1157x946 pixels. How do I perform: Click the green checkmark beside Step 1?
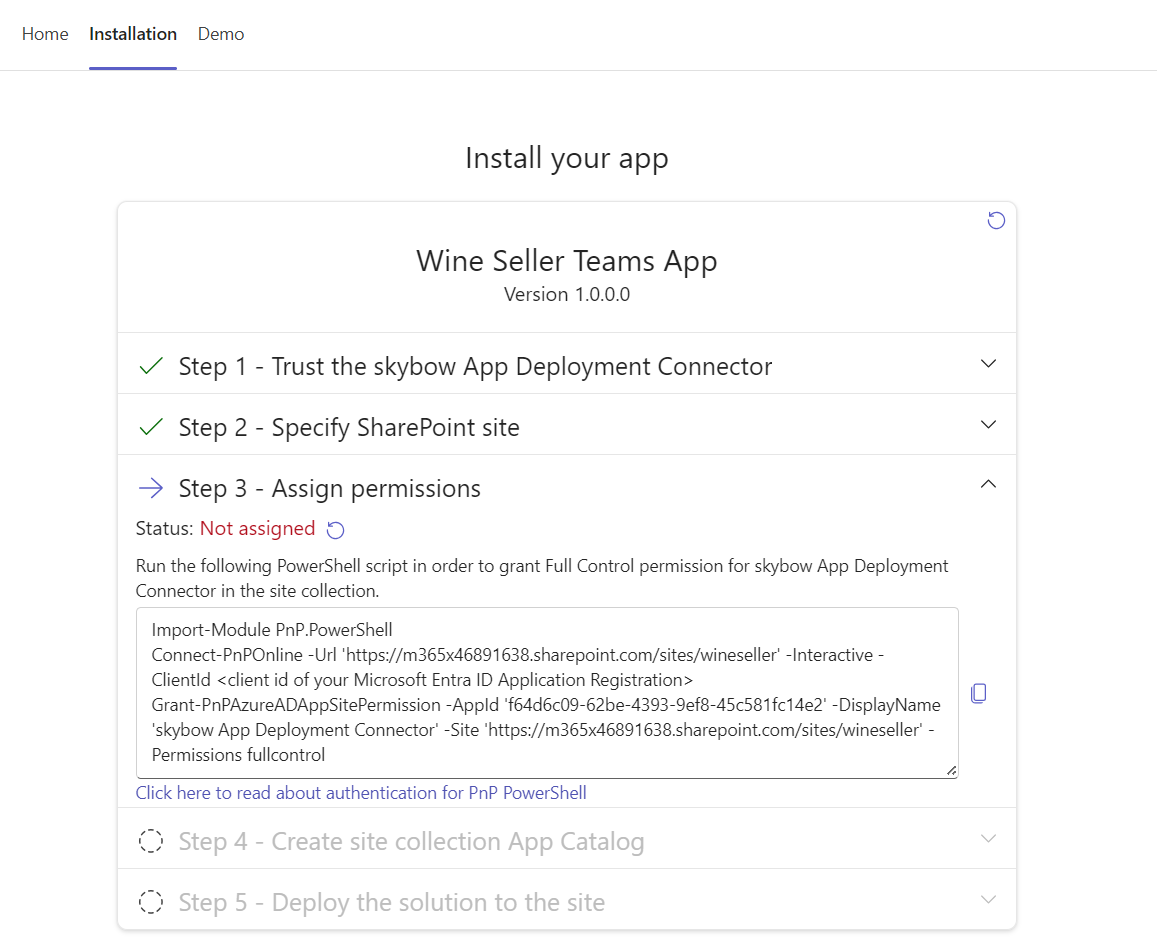[x=151, y=366]
